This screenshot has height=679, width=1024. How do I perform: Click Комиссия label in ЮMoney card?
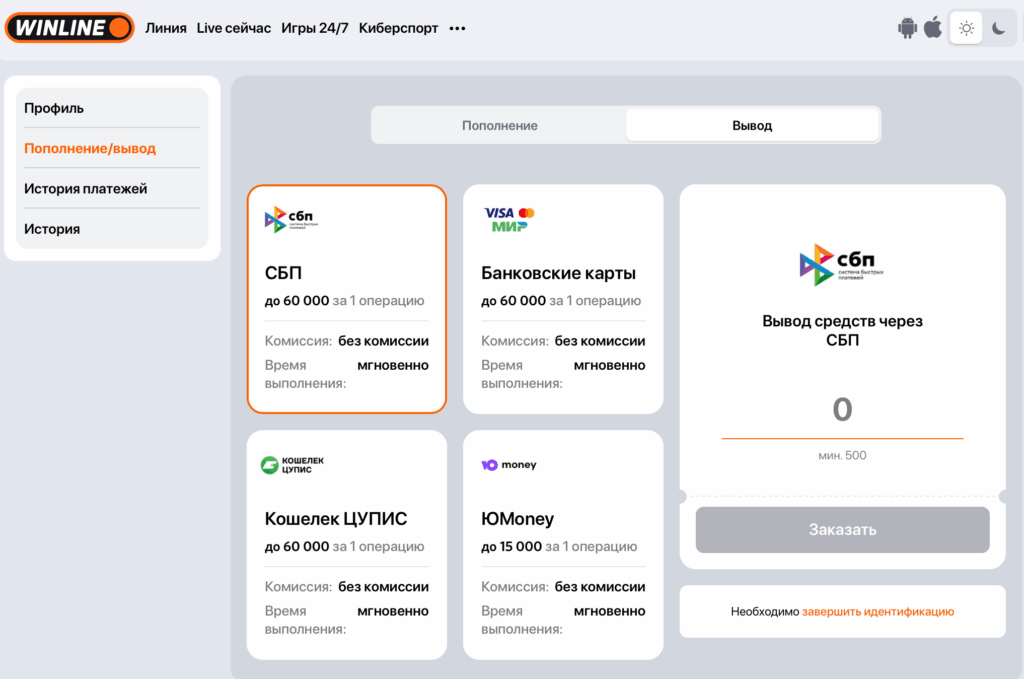pyautogui.click(x=515, y=587)
